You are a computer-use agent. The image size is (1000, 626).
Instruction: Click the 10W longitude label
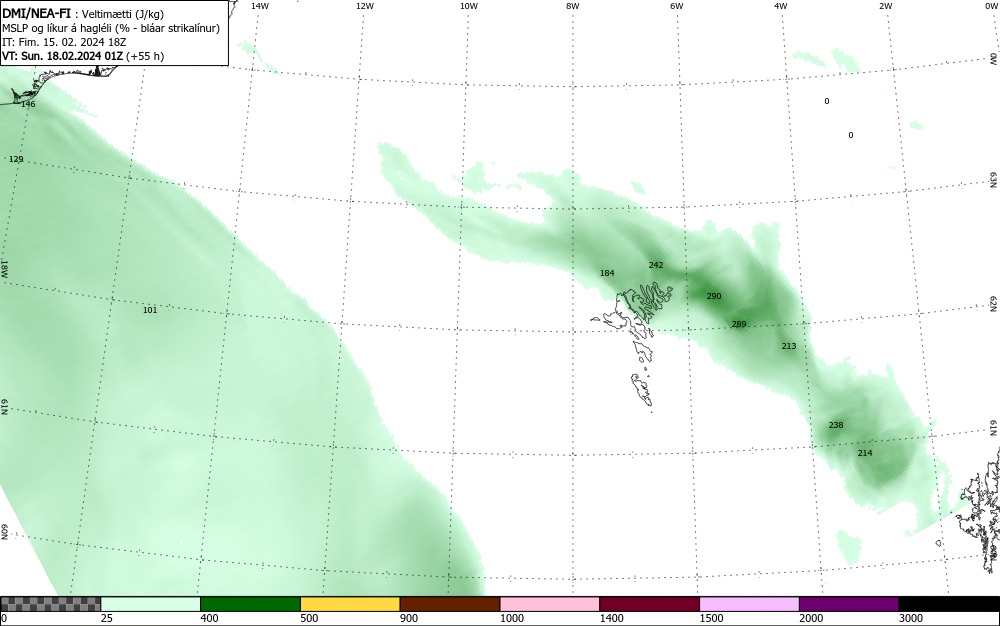point(469,6)
